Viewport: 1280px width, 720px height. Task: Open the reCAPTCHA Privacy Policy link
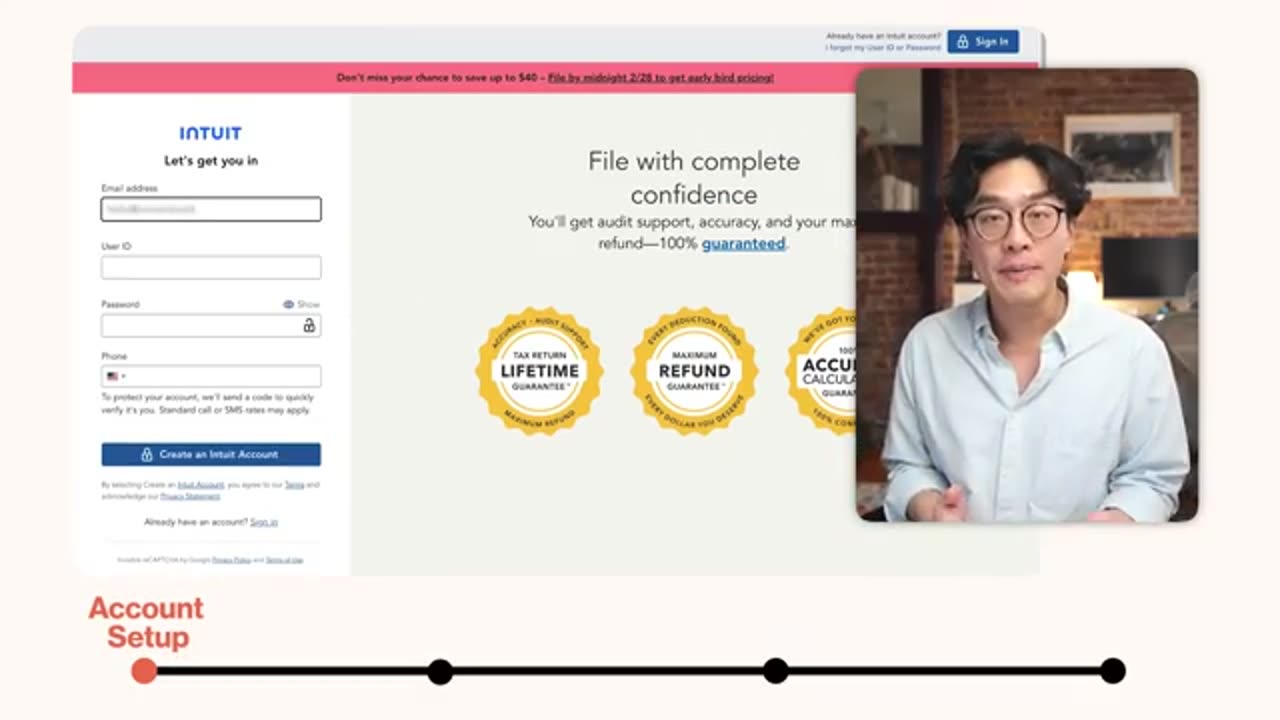point(231,560)
